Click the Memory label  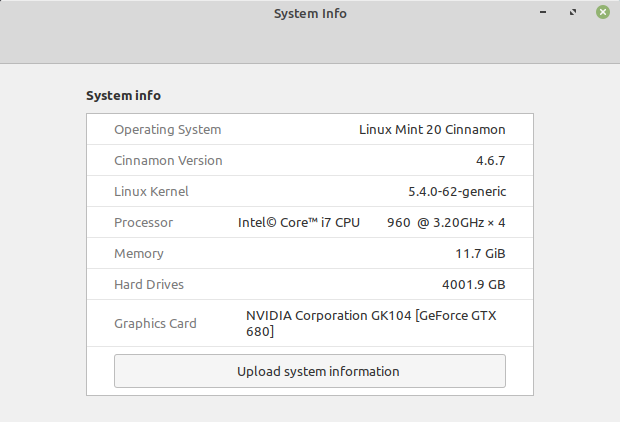tap(139, 253)
